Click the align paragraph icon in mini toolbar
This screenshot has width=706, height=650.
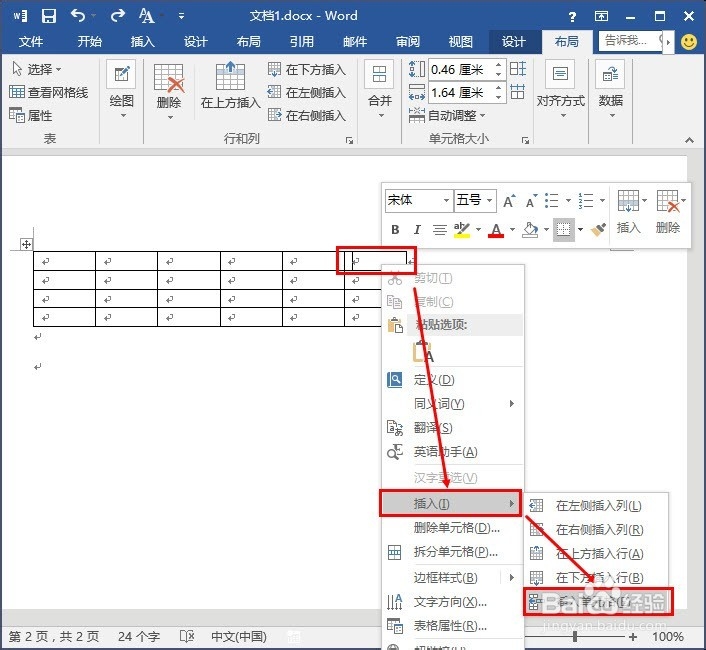[439, 230]
